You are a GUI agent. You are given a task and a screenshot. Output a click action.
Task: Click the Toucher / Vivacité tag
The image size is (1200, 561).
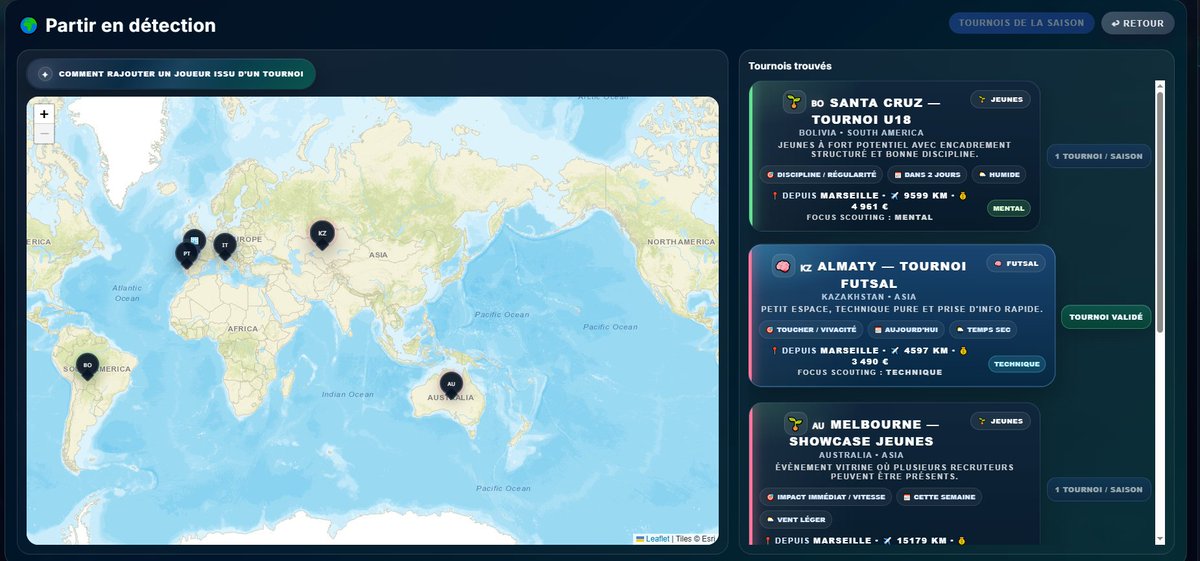(811, 329)
